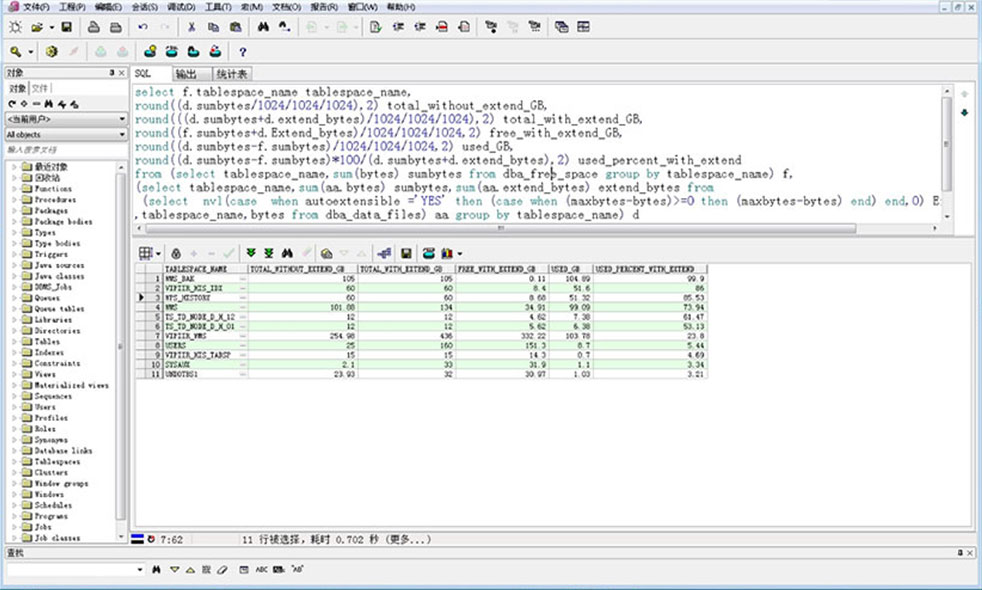
Task: Click the binoculars Find icon in top toolbar
Action: 263,27
